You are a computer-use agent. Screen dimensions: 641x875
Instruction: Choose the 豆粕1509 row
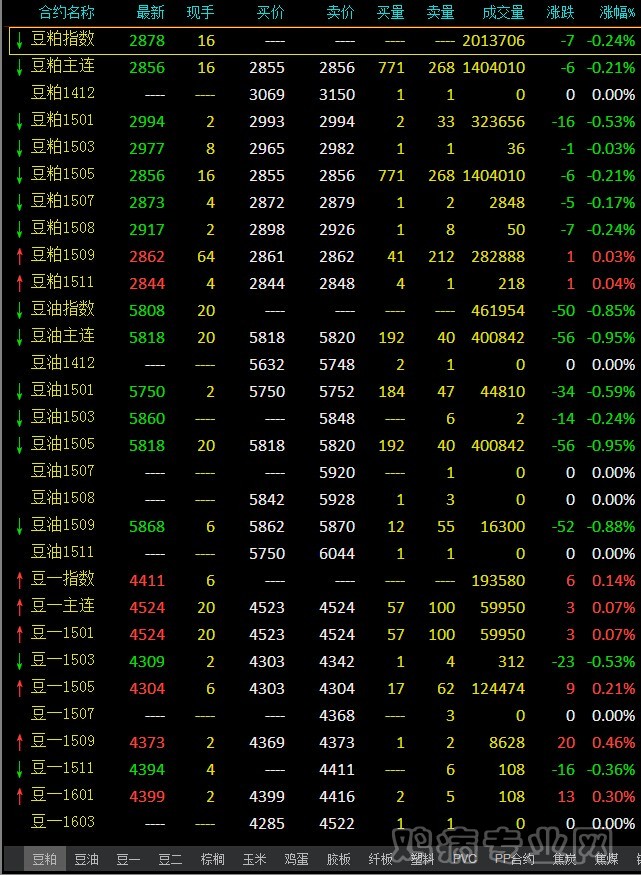coord(325,256)
